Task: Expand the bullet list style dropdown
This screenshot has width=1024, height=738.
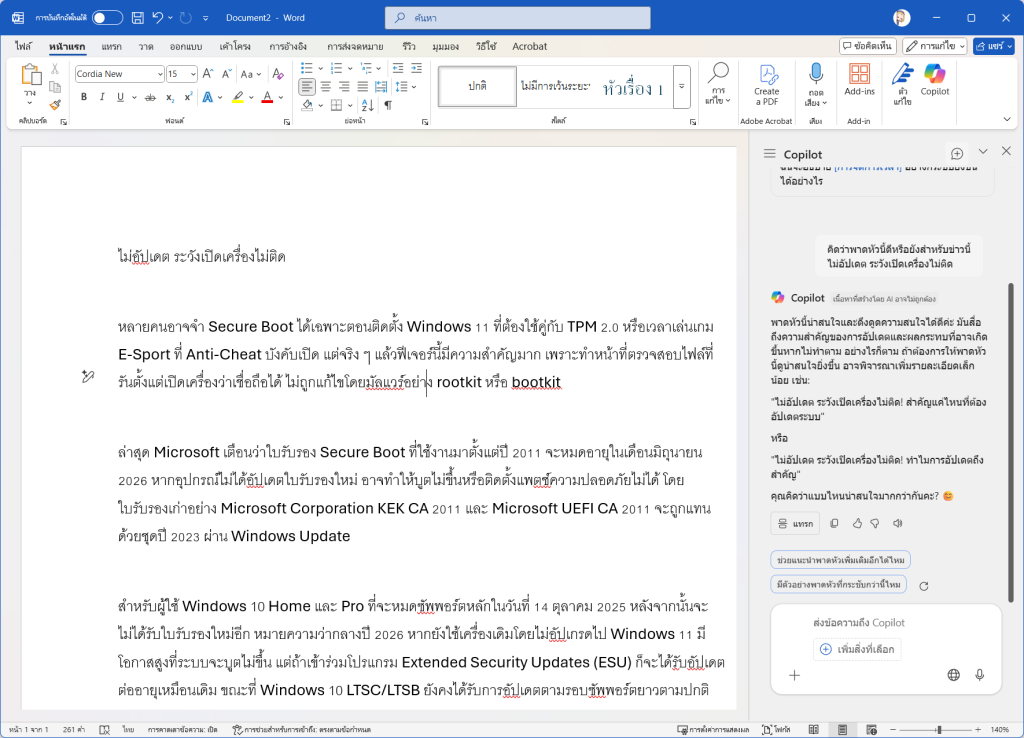Action: pos(321,68)
